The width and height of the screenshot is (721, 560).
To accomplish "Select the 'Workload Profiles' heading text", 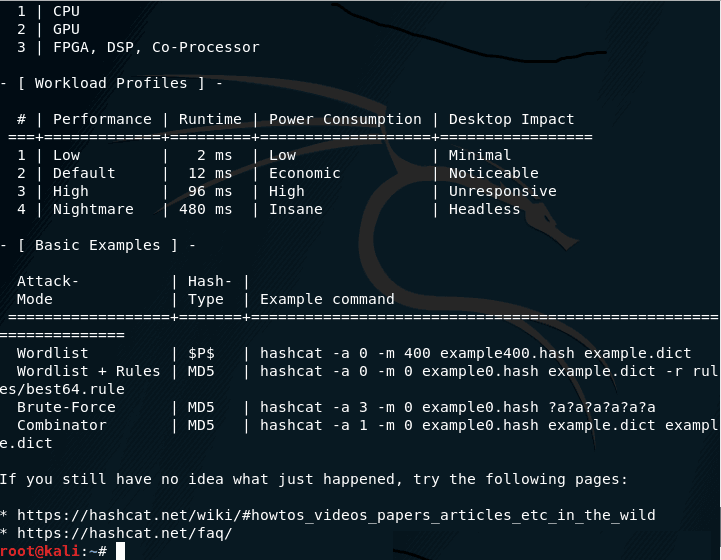I will tap(111, 83).
